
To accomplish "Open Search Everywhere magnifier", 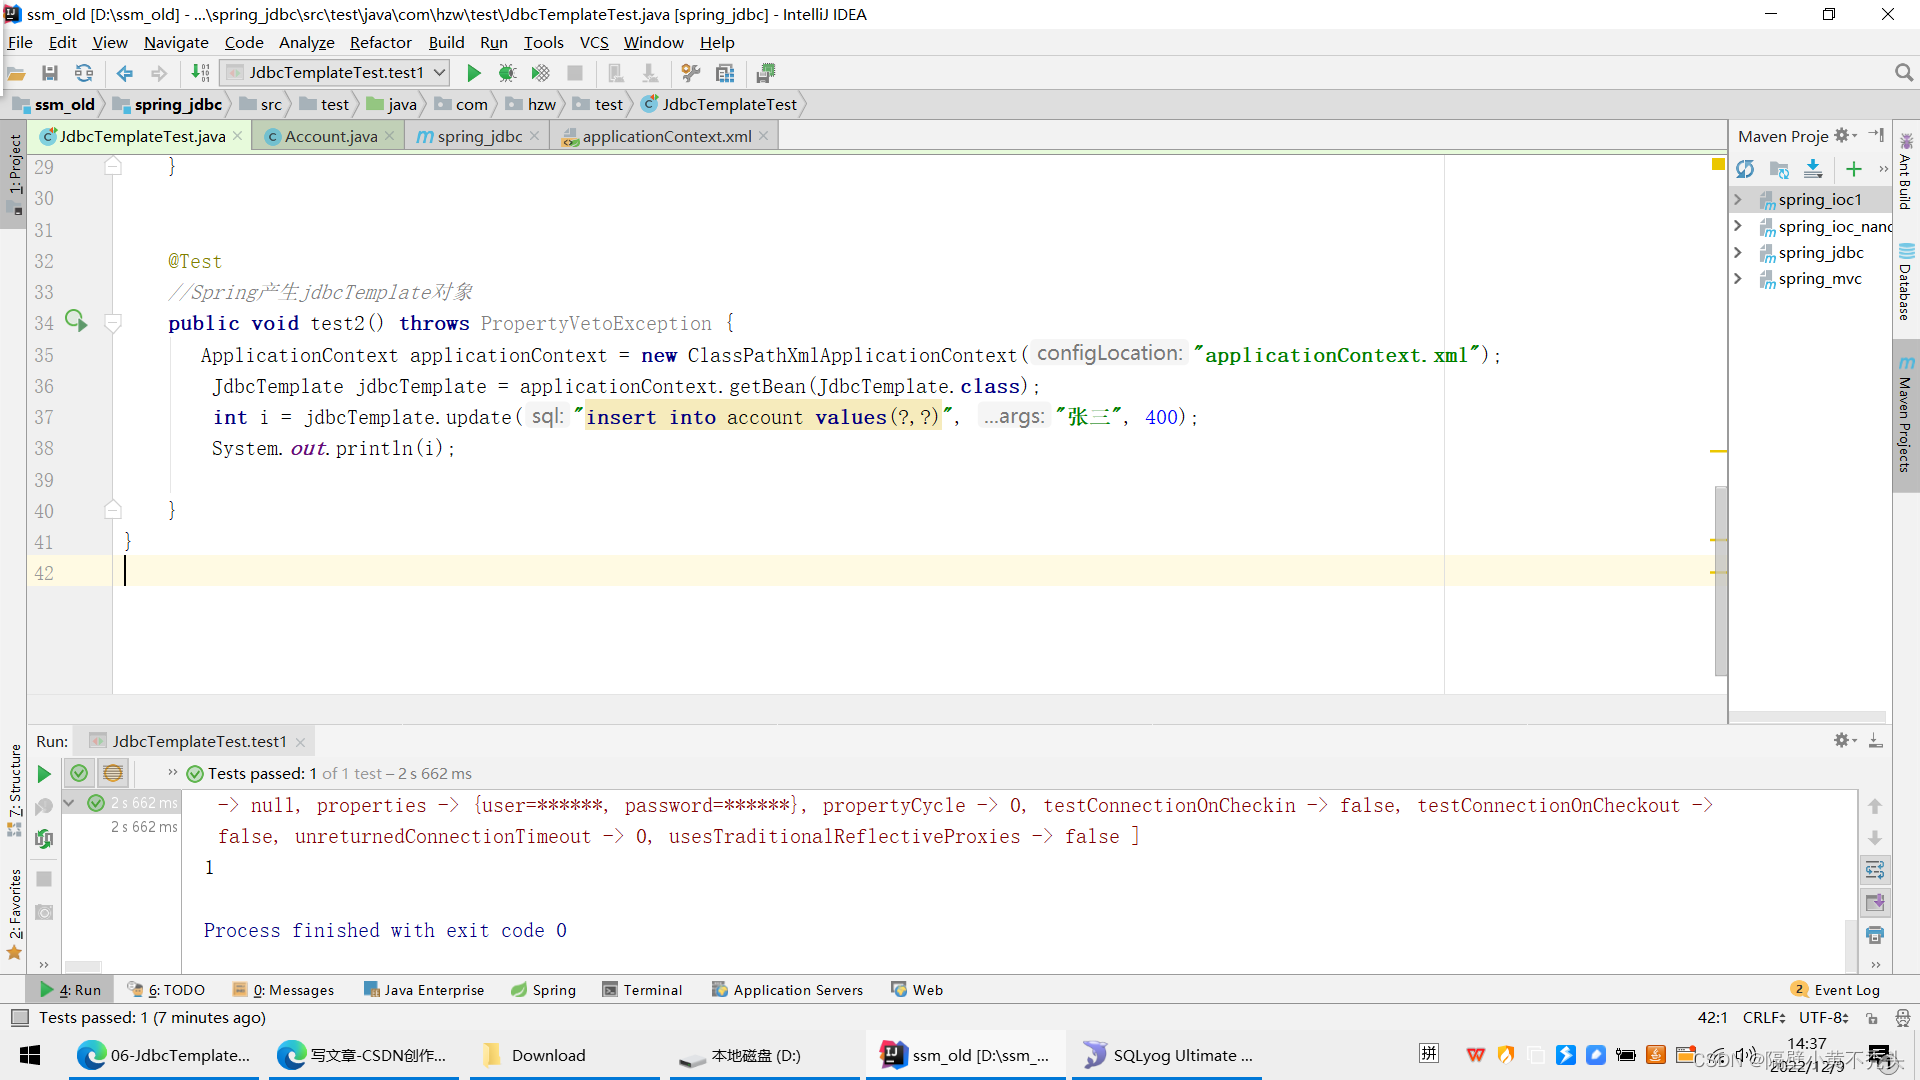I will coord(1904,72).
